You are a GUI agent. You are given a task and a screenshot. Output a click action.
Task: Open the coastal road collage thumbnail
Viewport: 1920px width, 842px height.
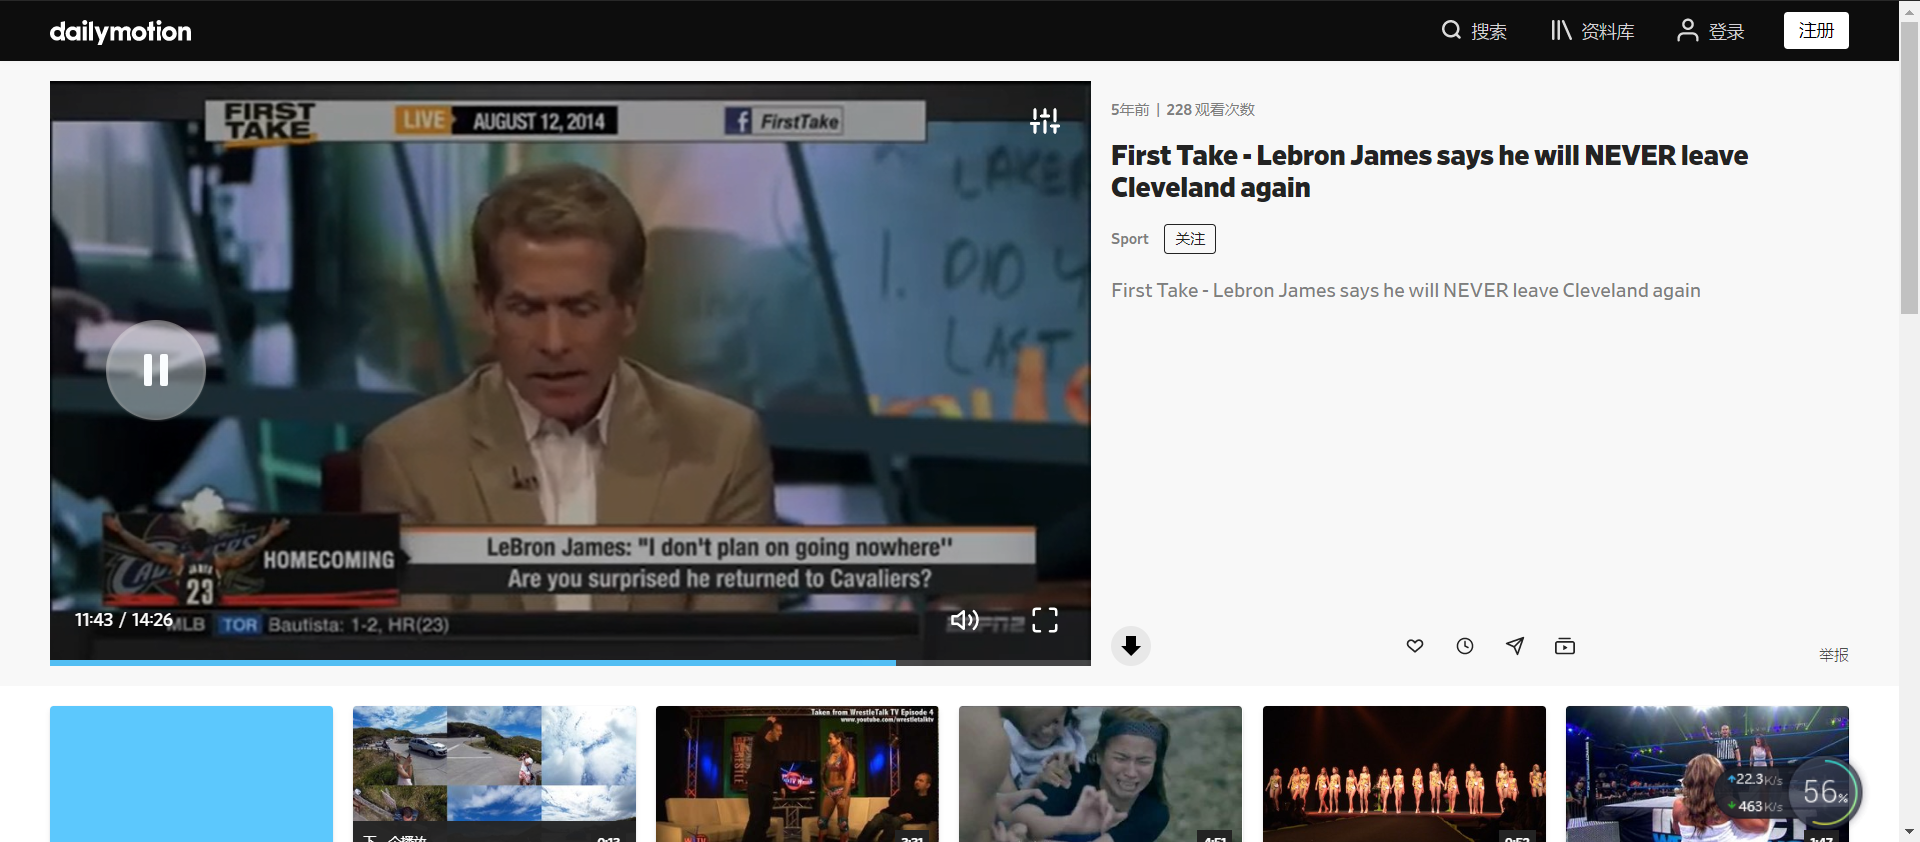pos(494,774)
